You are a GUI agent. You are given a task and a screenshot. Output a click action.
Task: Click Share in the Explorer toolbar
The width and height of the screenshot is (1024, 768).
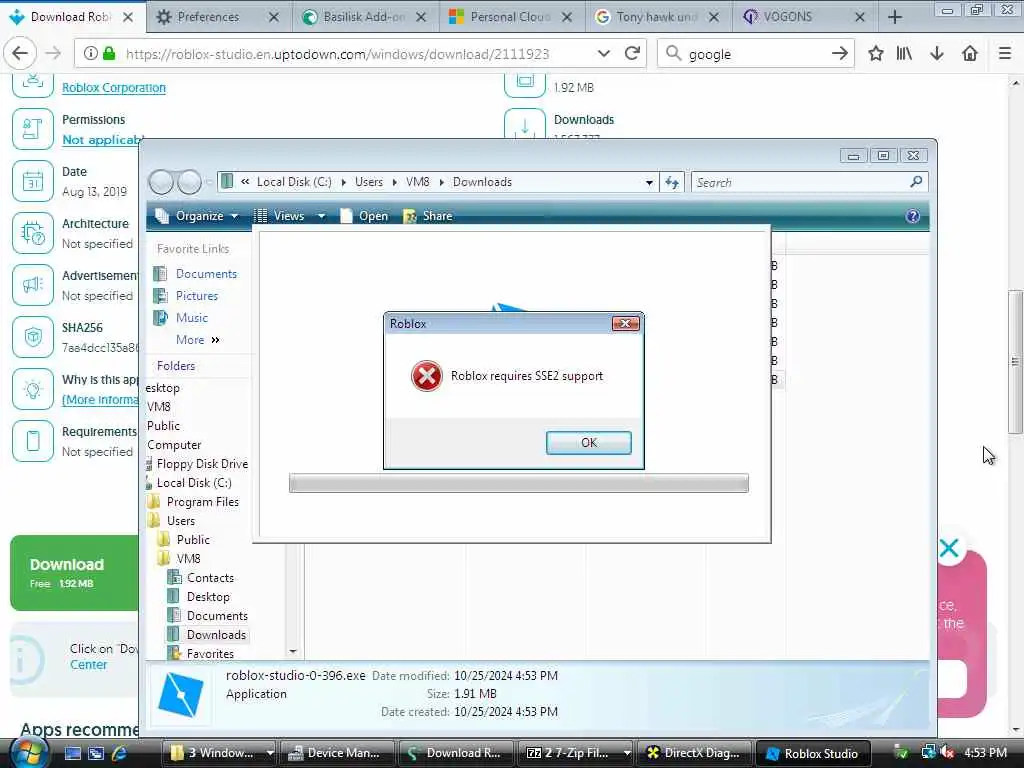[x=428, y=216]
